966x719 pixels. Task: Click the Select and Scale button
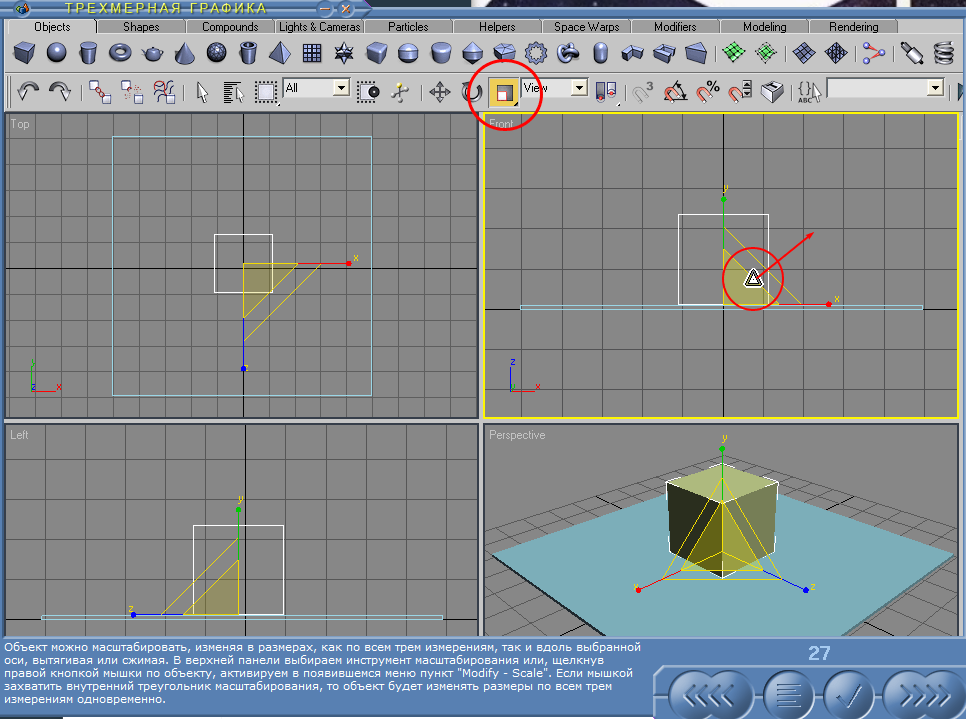pyautogui.click(x=504, y=92)
